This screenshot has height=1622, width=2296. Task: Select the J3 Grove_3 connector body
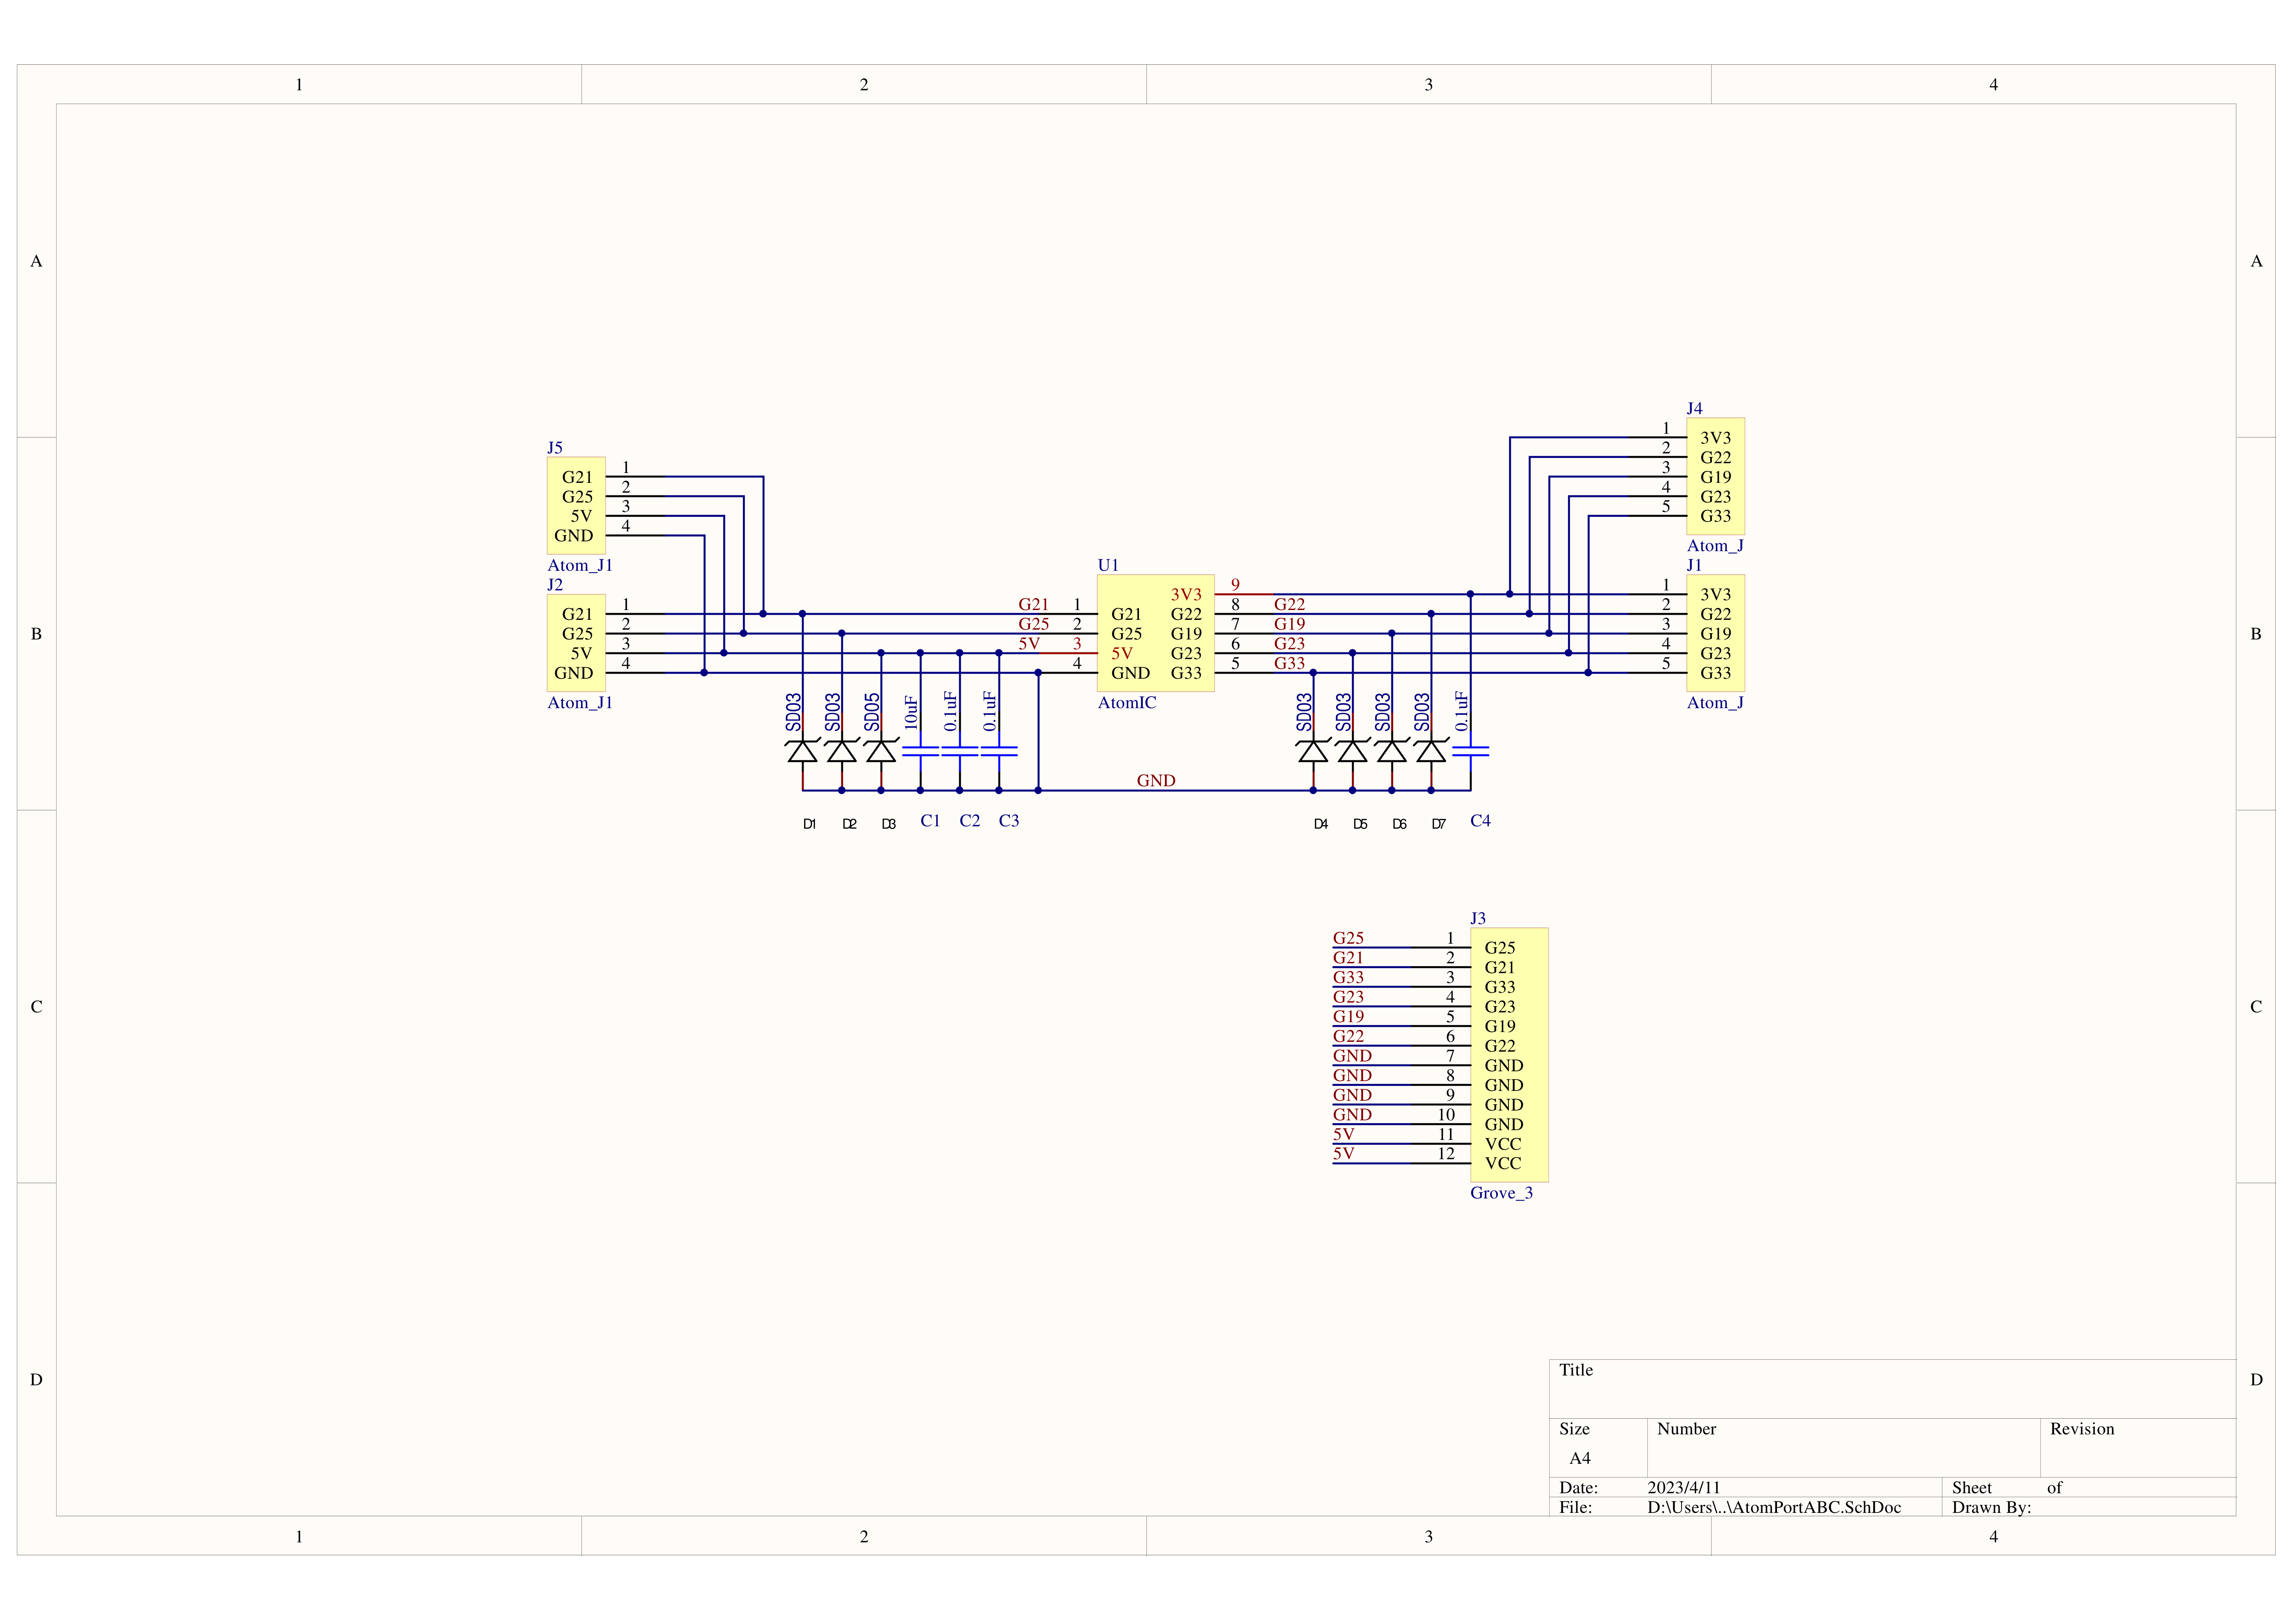tap(1509, 1055)
